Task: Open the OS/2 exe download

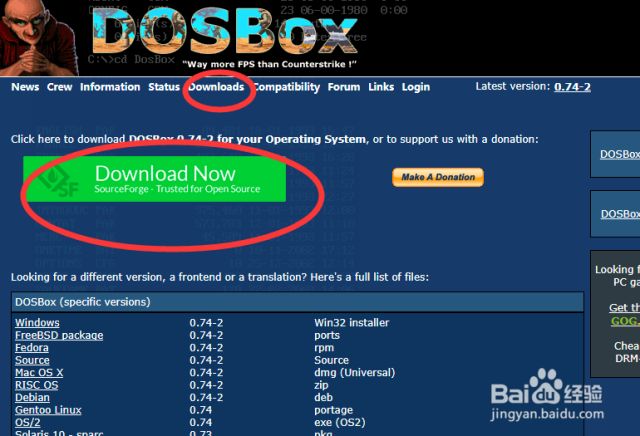Action: [x=28, y=423]
